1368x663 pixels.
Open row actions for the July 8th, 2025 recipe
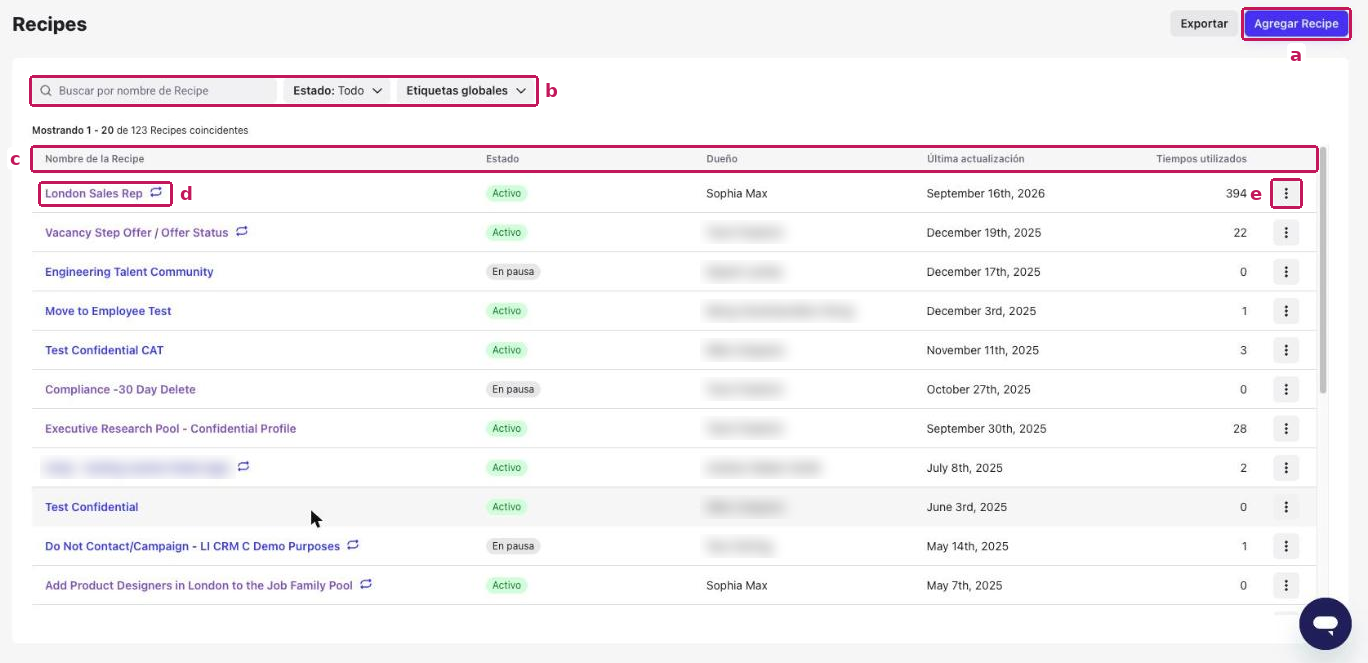pos(1286,468)
